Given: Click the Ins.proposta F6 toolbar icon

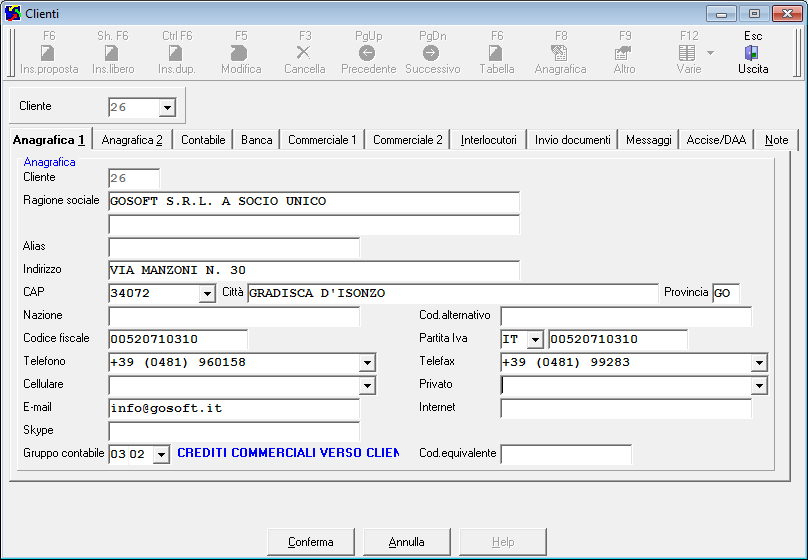Looking at the screenshot, I should coord(47,53).
